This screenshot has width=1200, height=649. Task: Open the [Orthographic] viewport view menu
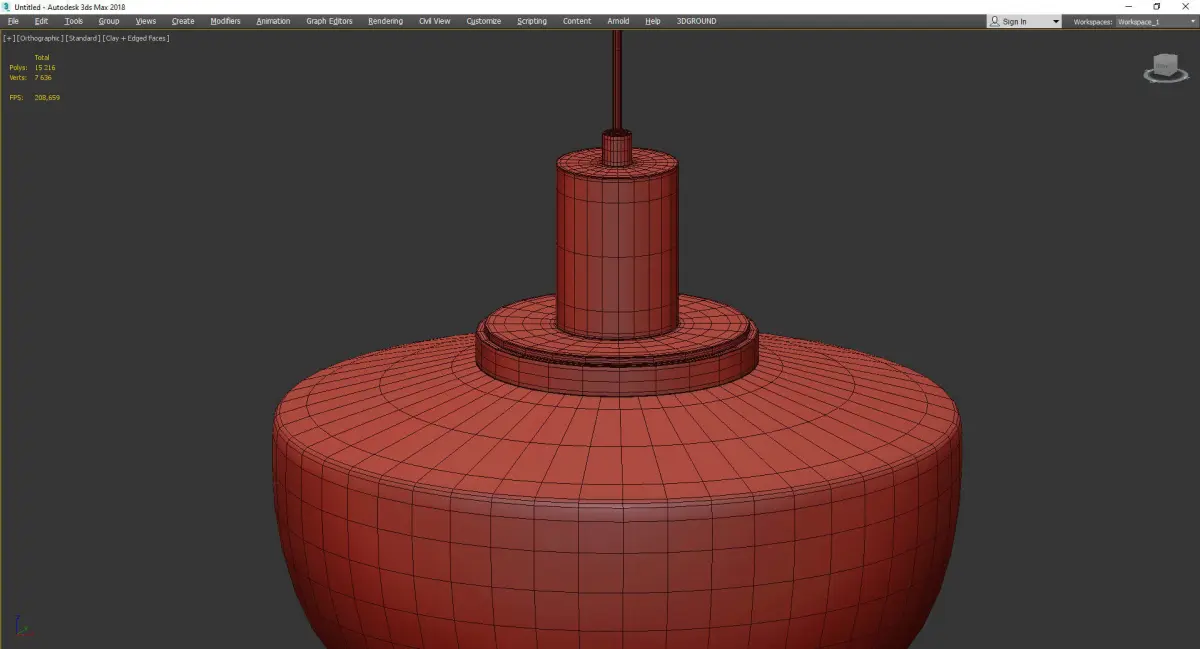coord(39,38)
